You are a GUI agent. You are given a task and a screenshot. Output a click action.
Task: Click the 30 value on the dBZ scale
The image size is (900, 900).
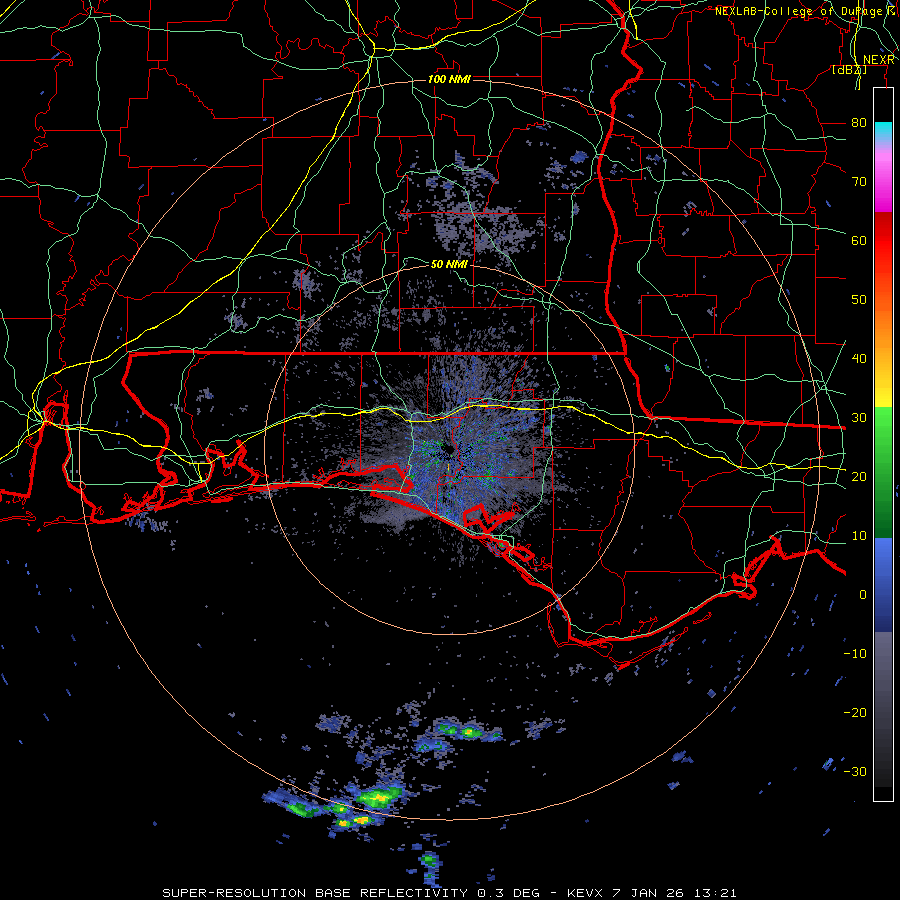pos(859,417)
